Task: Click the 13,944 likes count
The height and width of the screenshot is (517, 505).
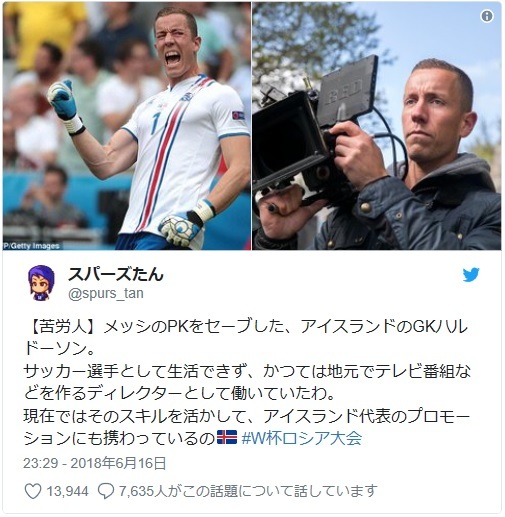Action: tap(67, 491)
